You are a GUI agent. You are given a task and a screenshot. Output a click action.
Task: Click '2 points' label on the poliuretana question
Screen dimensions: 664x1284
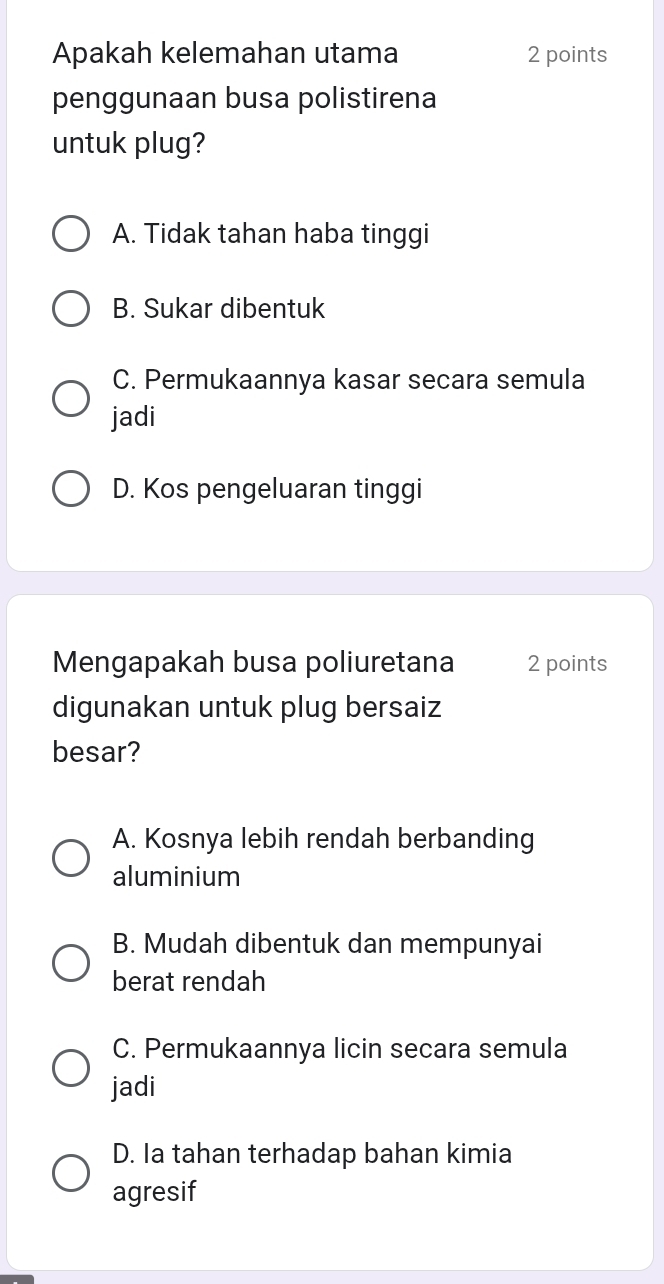pyautogui.click(x=567, y=664)
